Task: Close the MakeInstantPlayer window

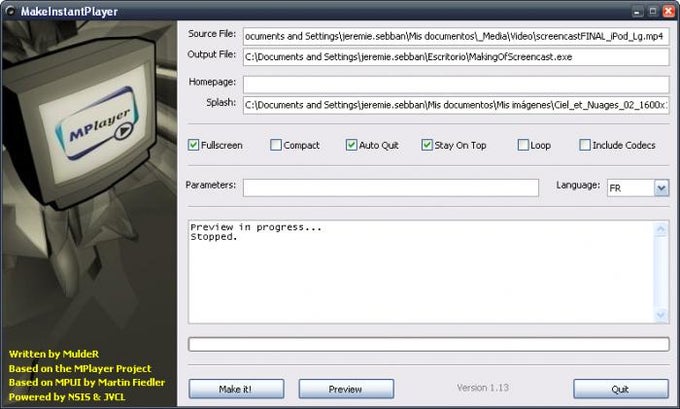Action: (668, 11)
